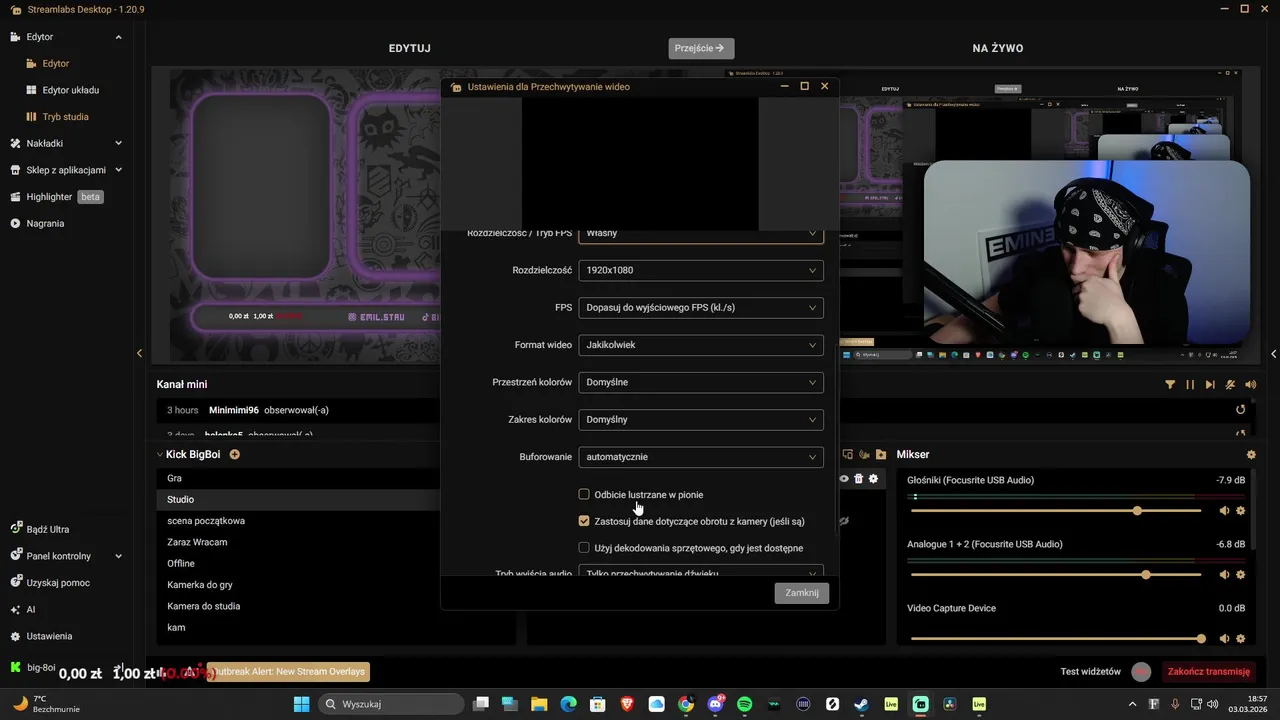The width and height of the screenshot is (1280, 720).
Task: Click the Kanał mini speaker volume icon
Action: coord(1251,385)
